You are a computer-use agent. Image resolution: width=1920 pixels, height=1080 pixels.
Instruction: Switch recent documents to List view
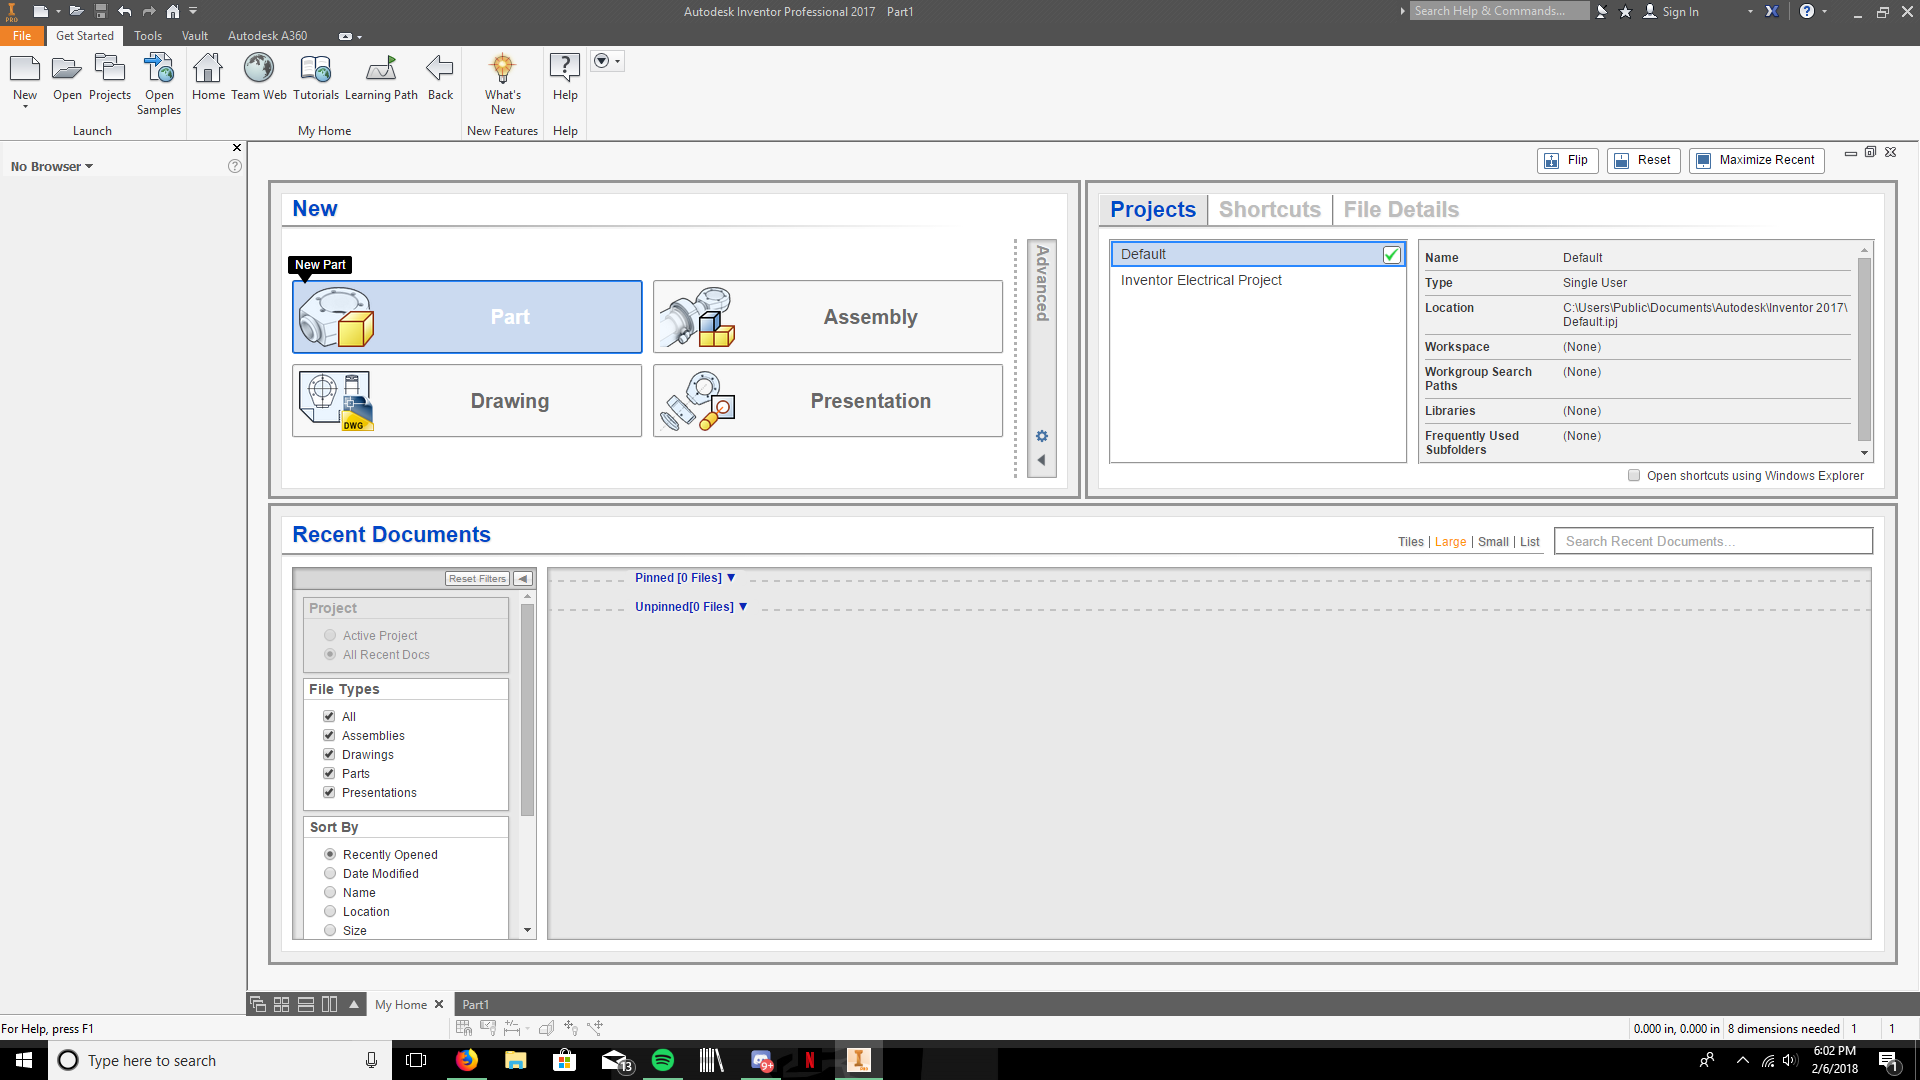click(1530, 542)
